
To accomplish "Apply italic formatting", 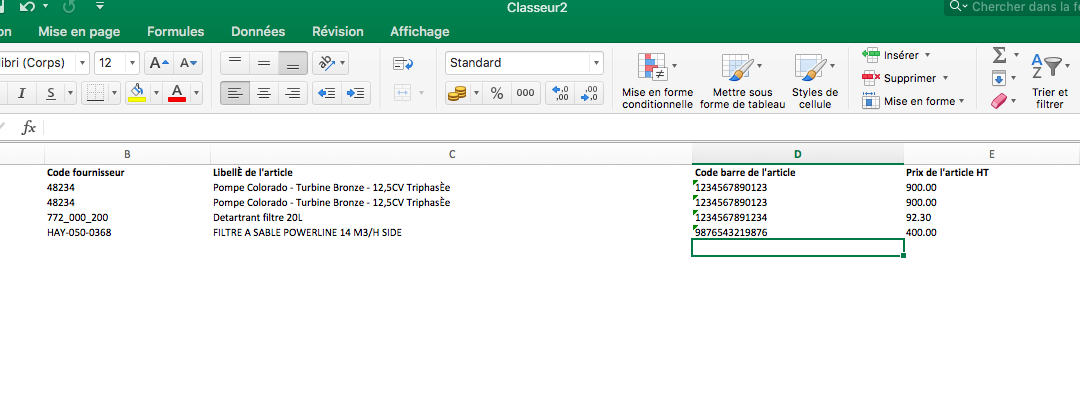I will coord(21,93).
